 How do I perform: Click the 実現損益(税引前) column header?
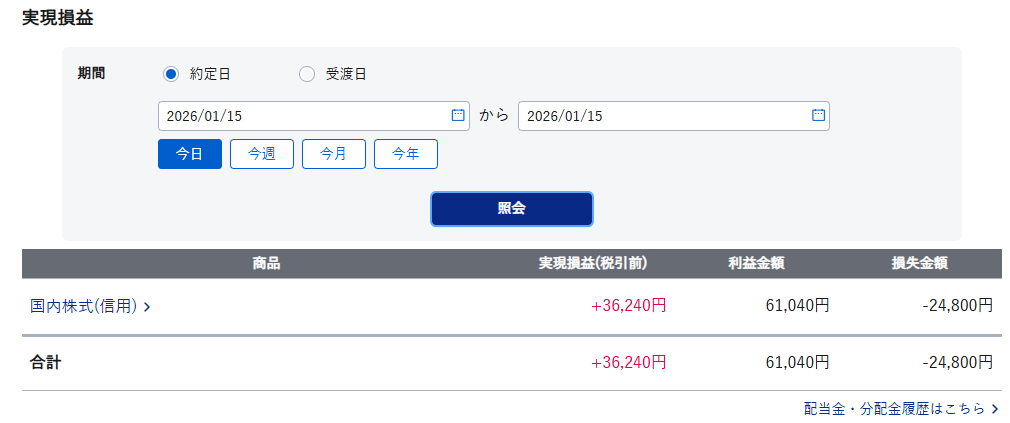pyautogui.click(x=593, y=263)
